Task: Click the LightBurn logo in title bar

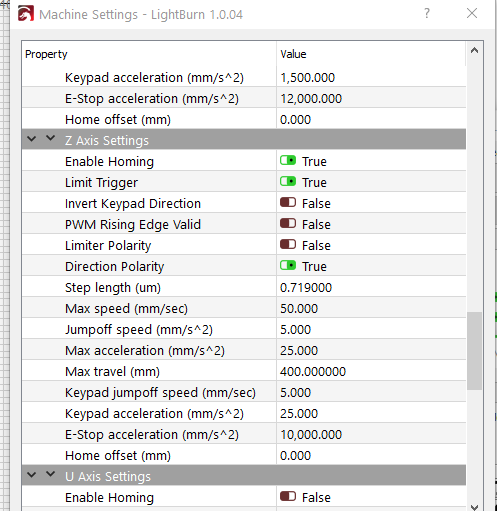Action: point(26,14)
